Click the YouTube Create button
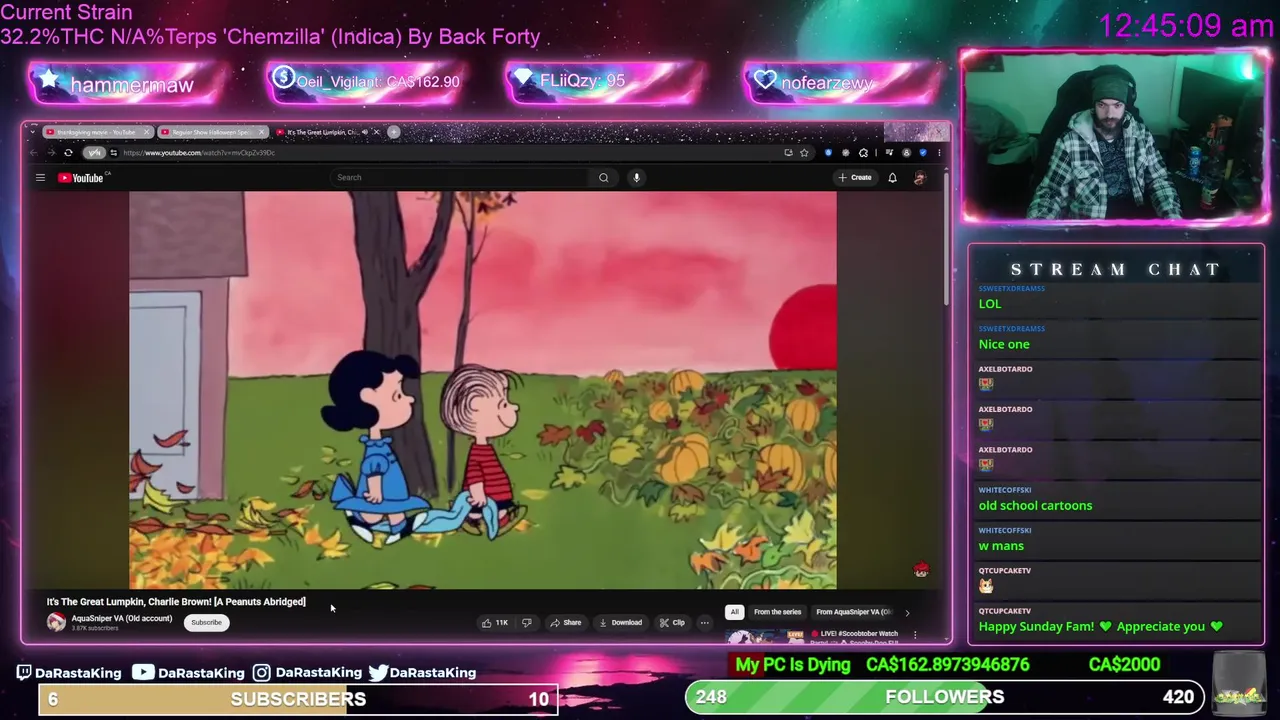This screenshot has height=720, width=1280. [x=855, y=178]
